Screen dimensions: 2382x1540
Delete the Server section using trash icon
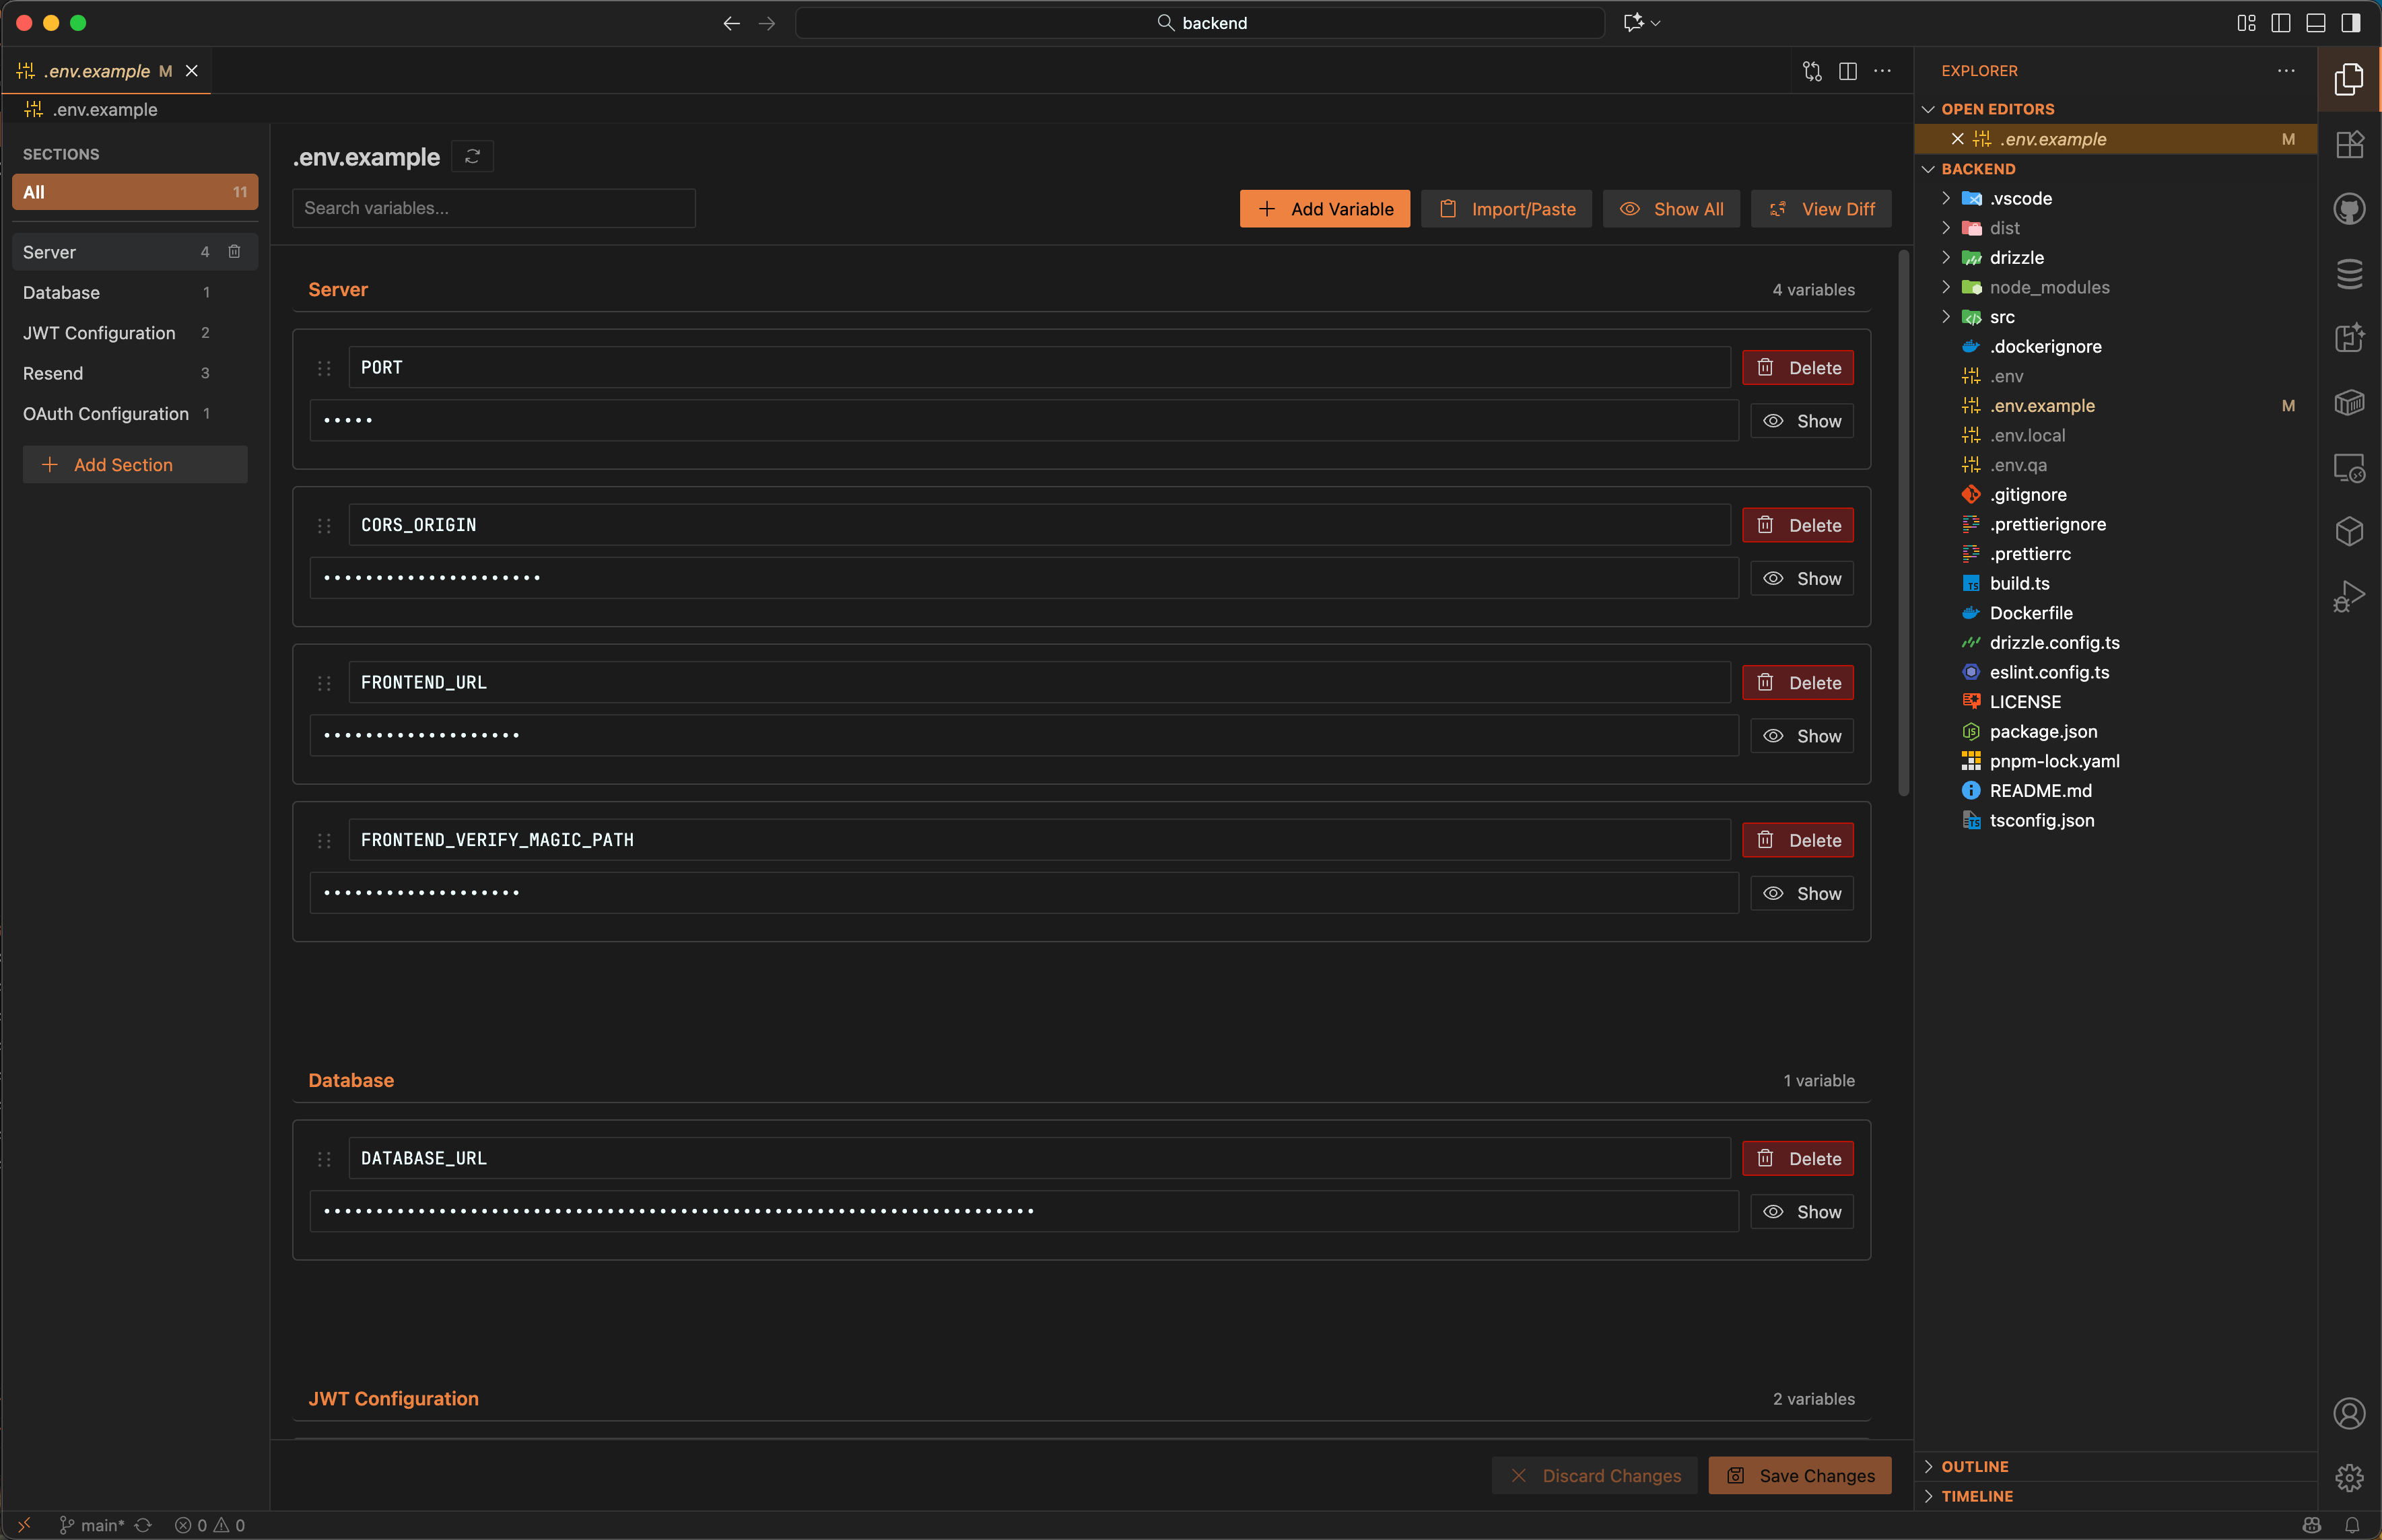pos(234,252)
